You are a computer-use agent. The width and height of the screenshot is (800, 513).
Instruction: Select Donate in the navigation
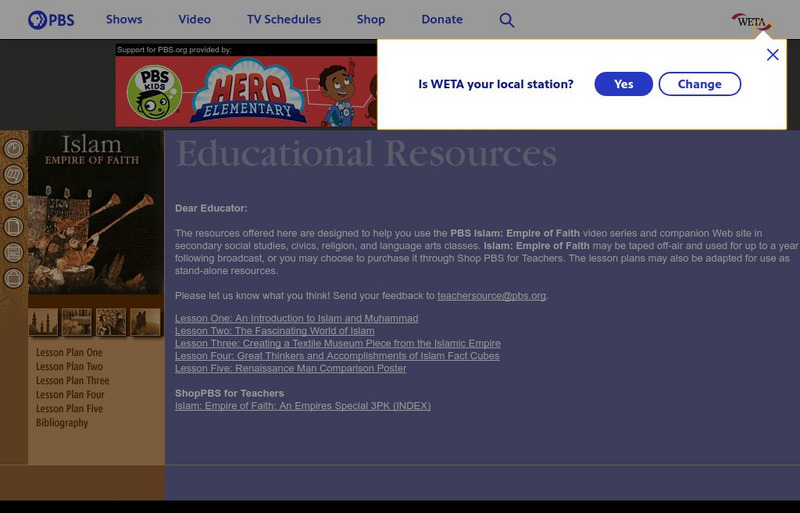click(442, 19)
